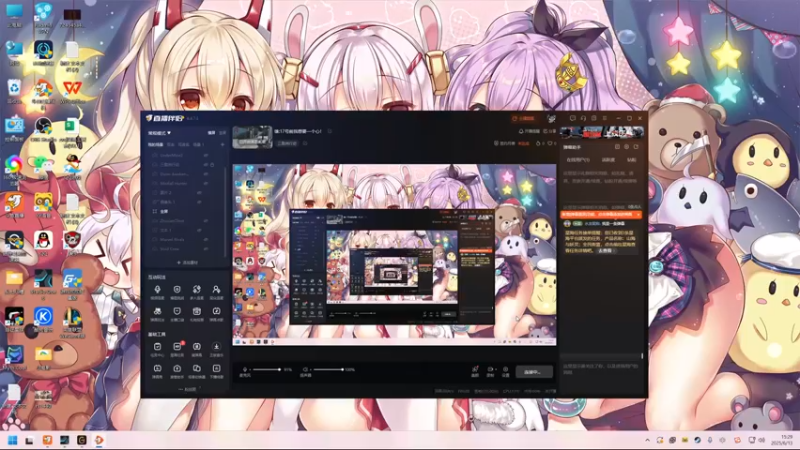Click the bell reminder icon above the preview

coord(521,131)
